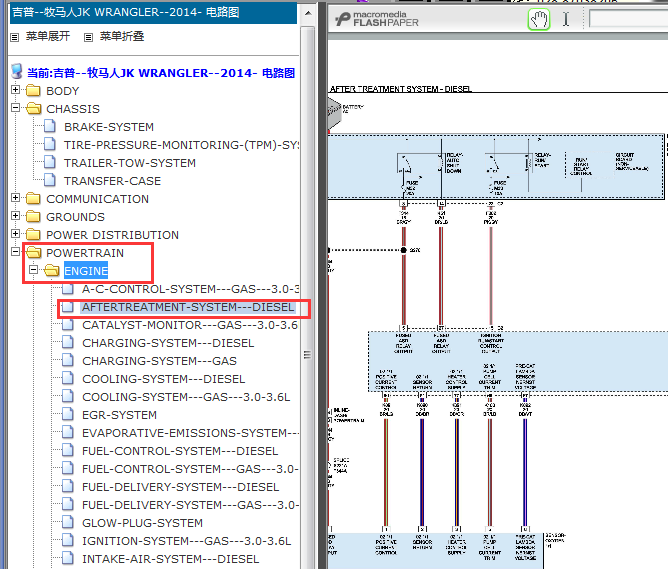Image resolution: width=668 pixels, height=569 pixels.
Task: Open A-C-CONTROL-SYSTEM---GAS document
Action: click(190, 289)
